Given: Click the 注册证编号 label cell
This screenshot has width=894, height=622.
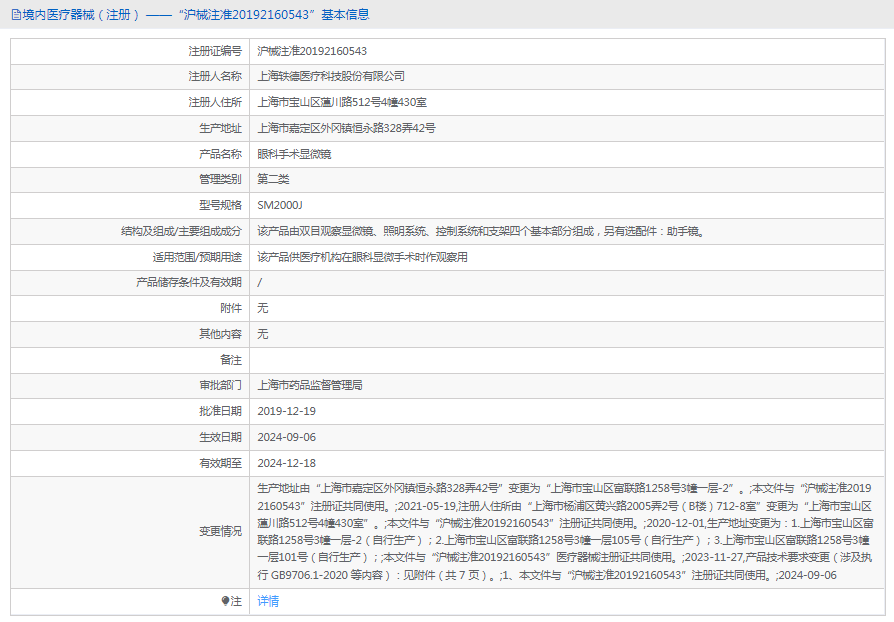Looking at the screenshot, I should pyautogui.click(x=130, y=51).
